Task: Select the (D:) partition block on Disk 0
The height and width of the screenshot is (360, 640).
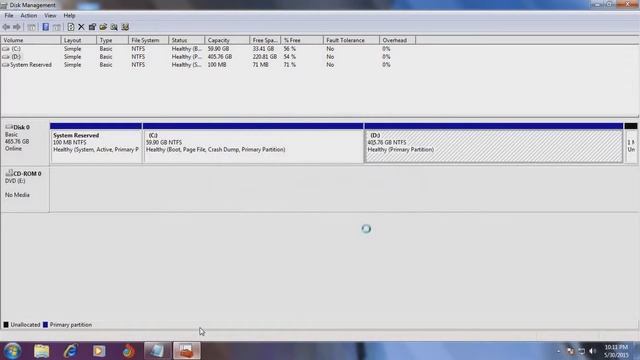Action: point(493,143)
